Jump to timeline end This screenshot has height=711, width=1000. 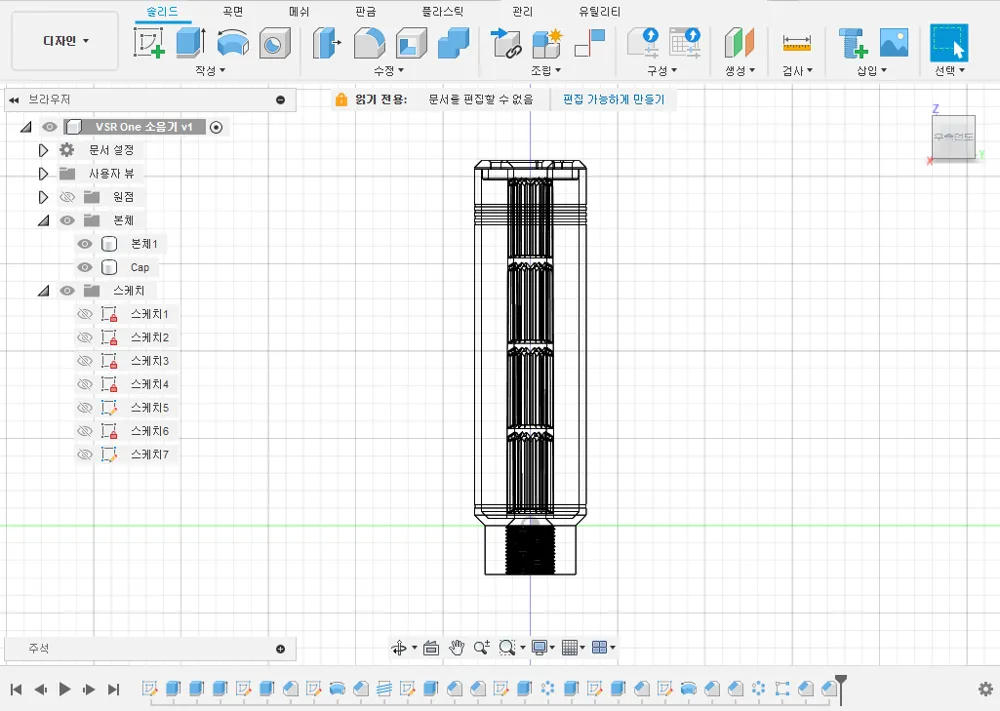114,689
